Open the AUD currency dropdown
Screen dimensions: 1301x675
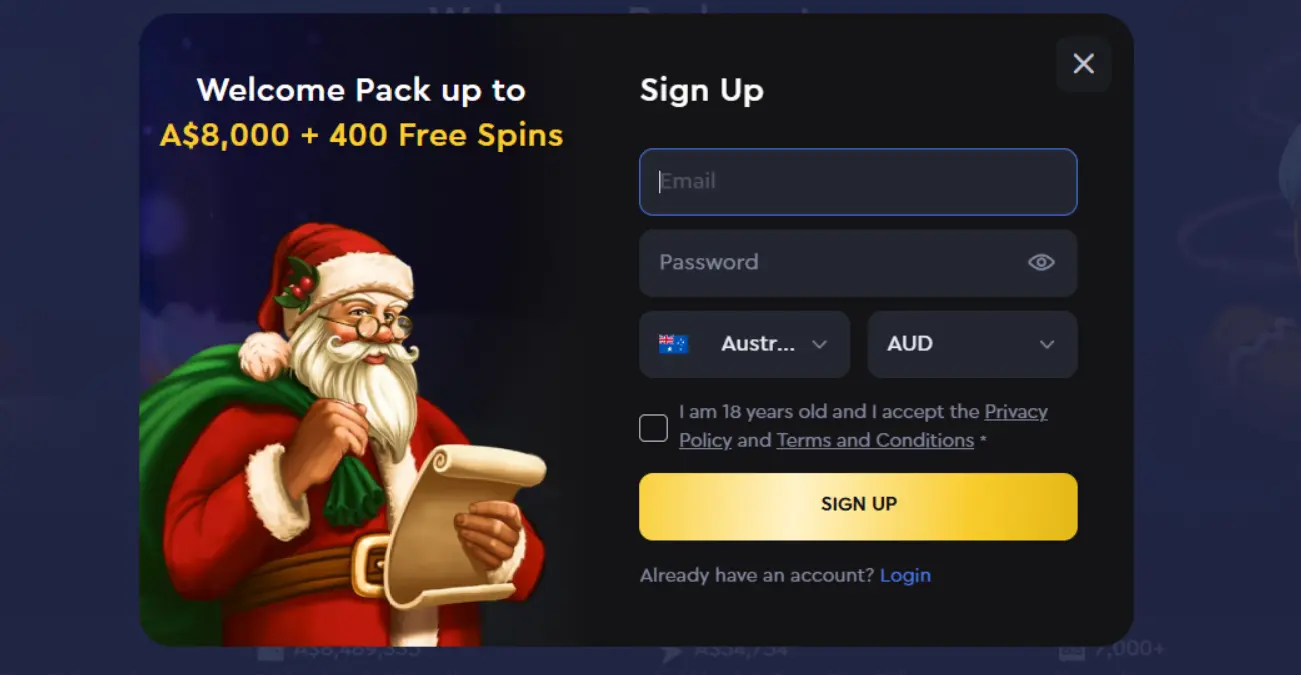[972, 344]
